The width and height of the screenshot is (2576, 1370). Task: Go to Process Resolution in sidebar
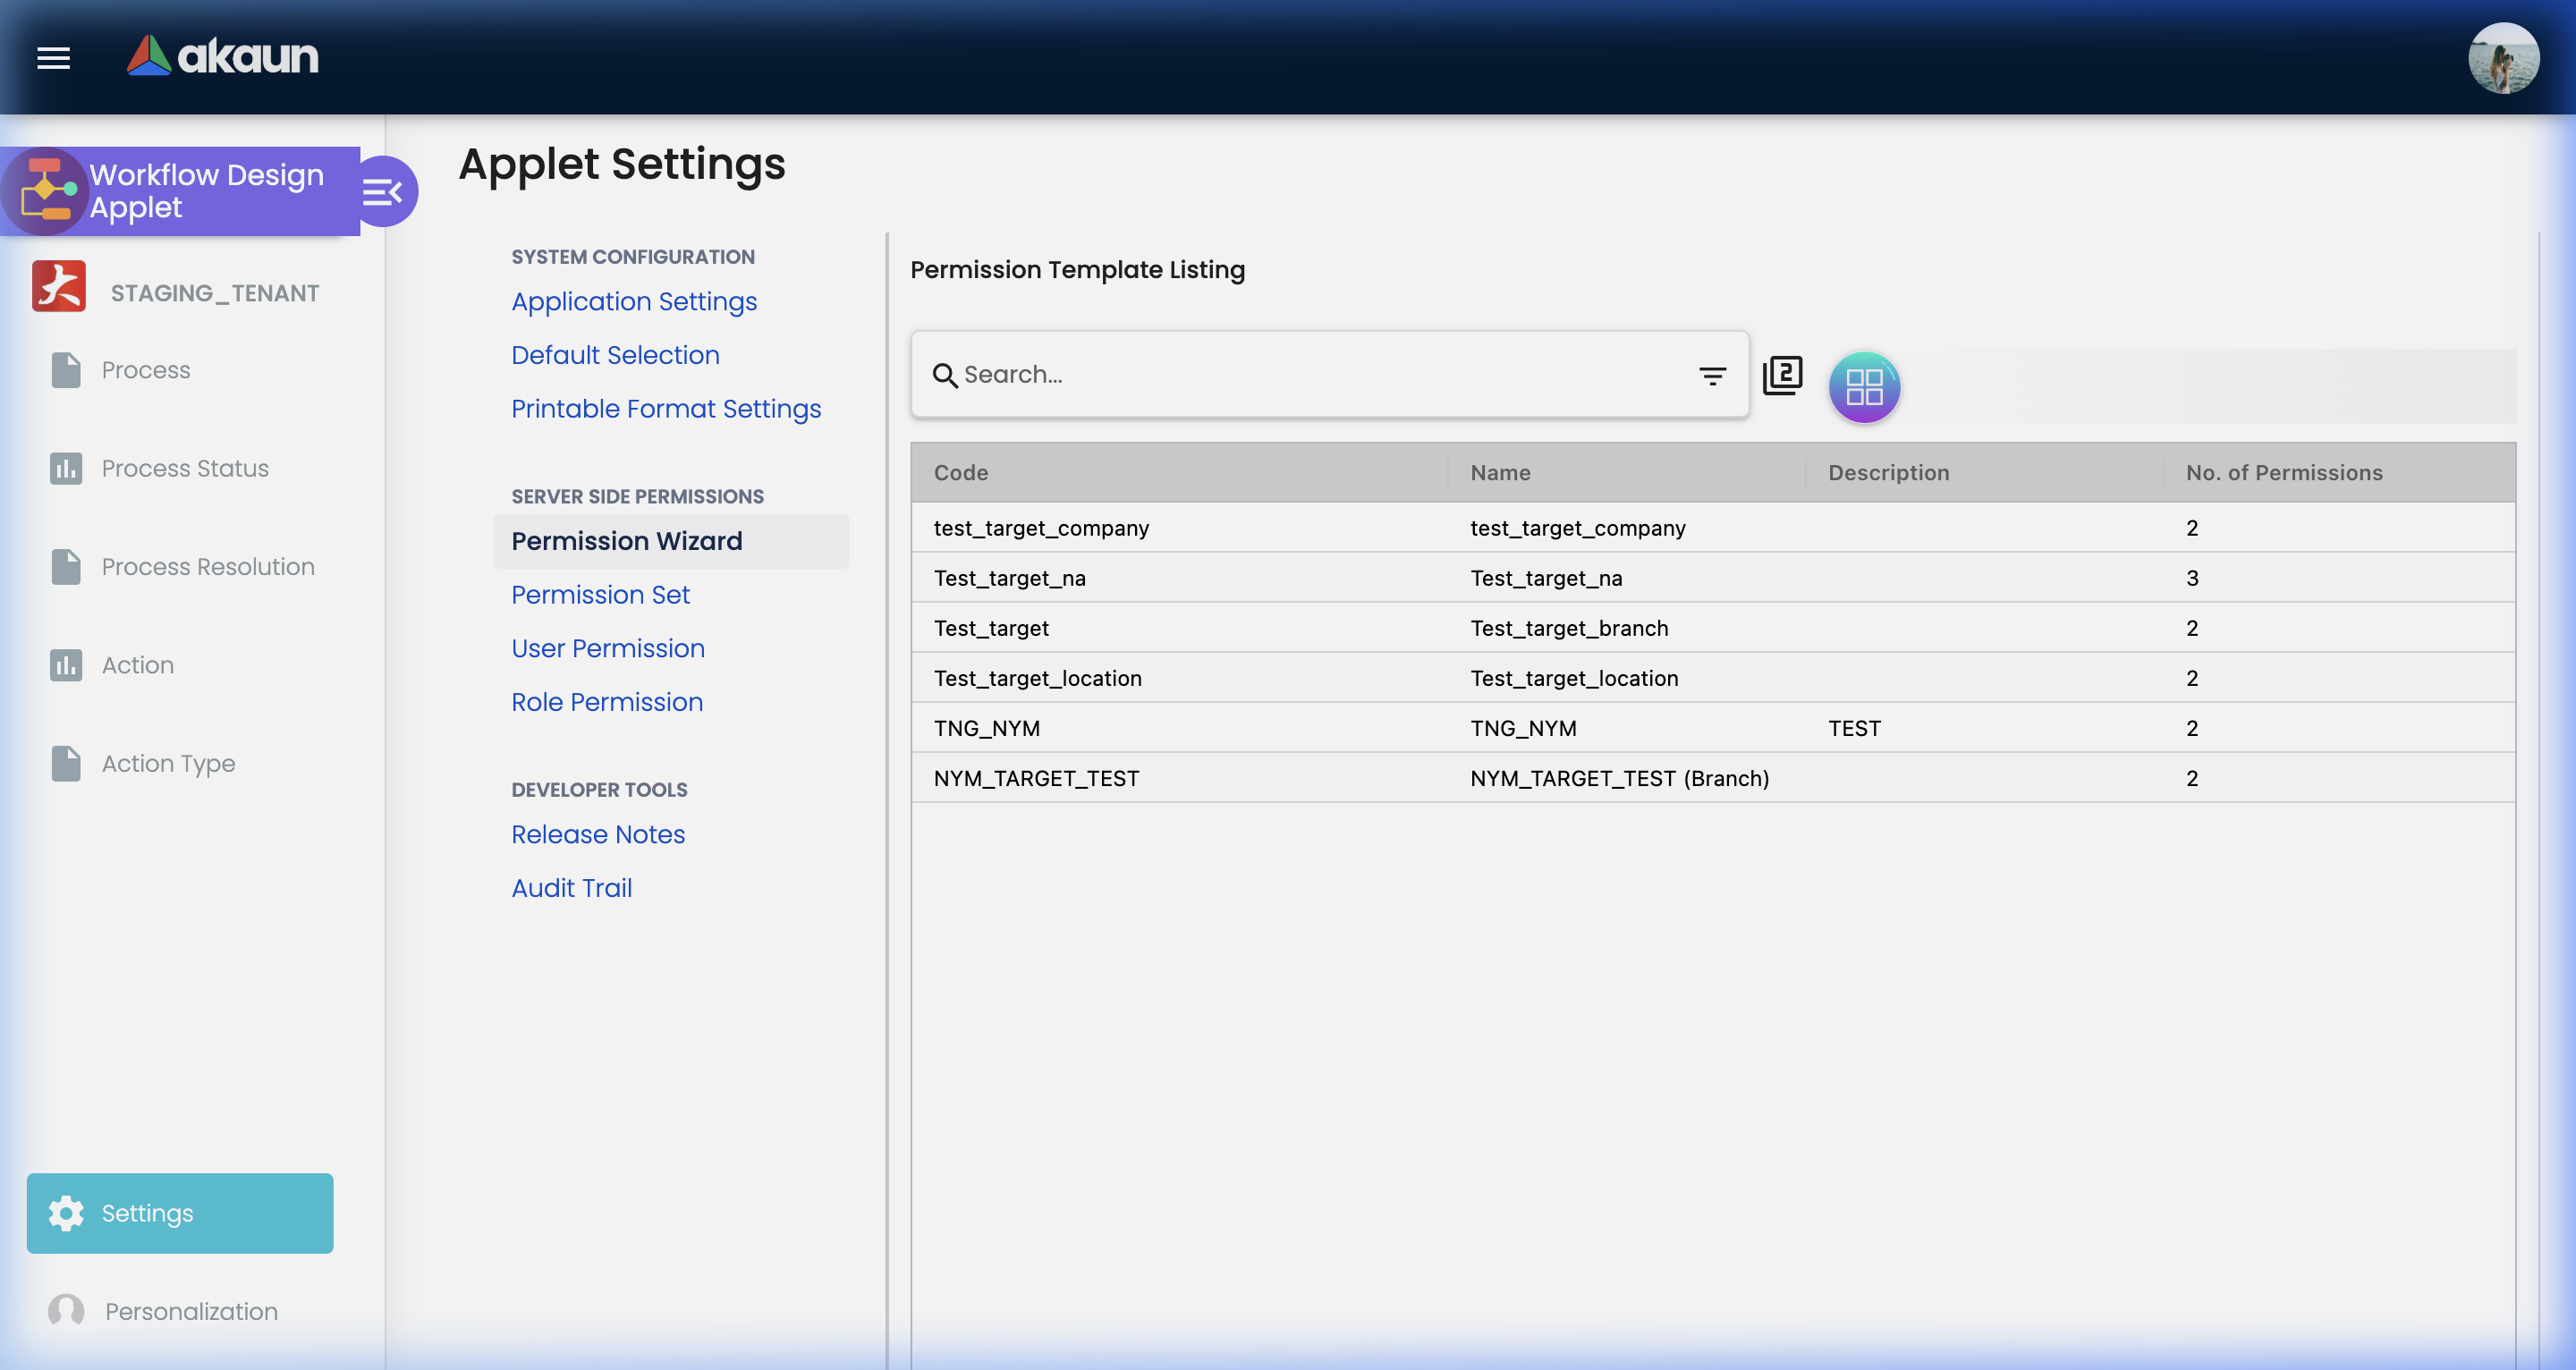coord(208,567)
